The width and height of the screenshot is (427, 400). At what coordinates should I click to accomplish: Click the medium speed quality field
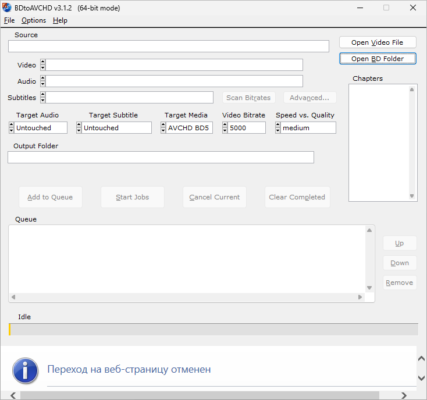[x=308, y=128]
